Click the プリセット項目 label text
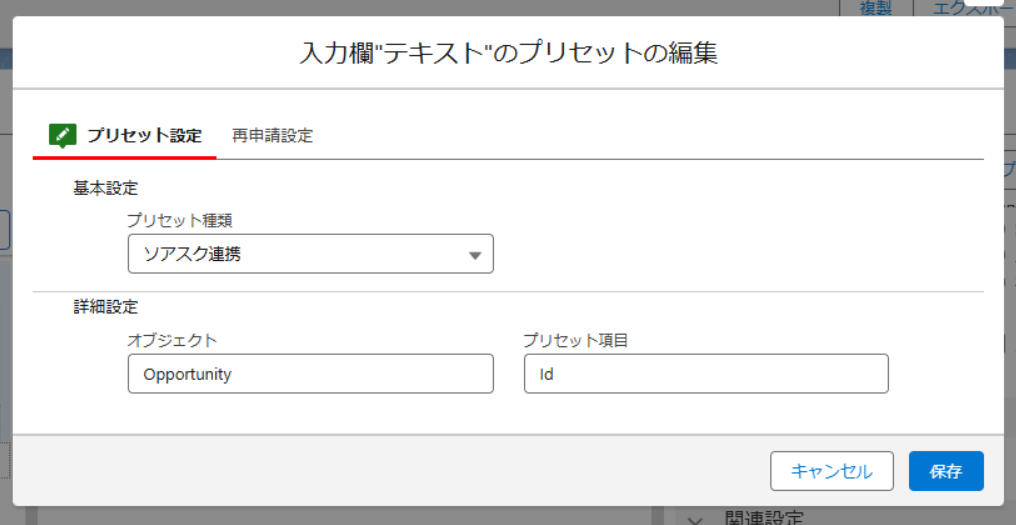This screenshot has height=525, width=1016. [575, 340]
